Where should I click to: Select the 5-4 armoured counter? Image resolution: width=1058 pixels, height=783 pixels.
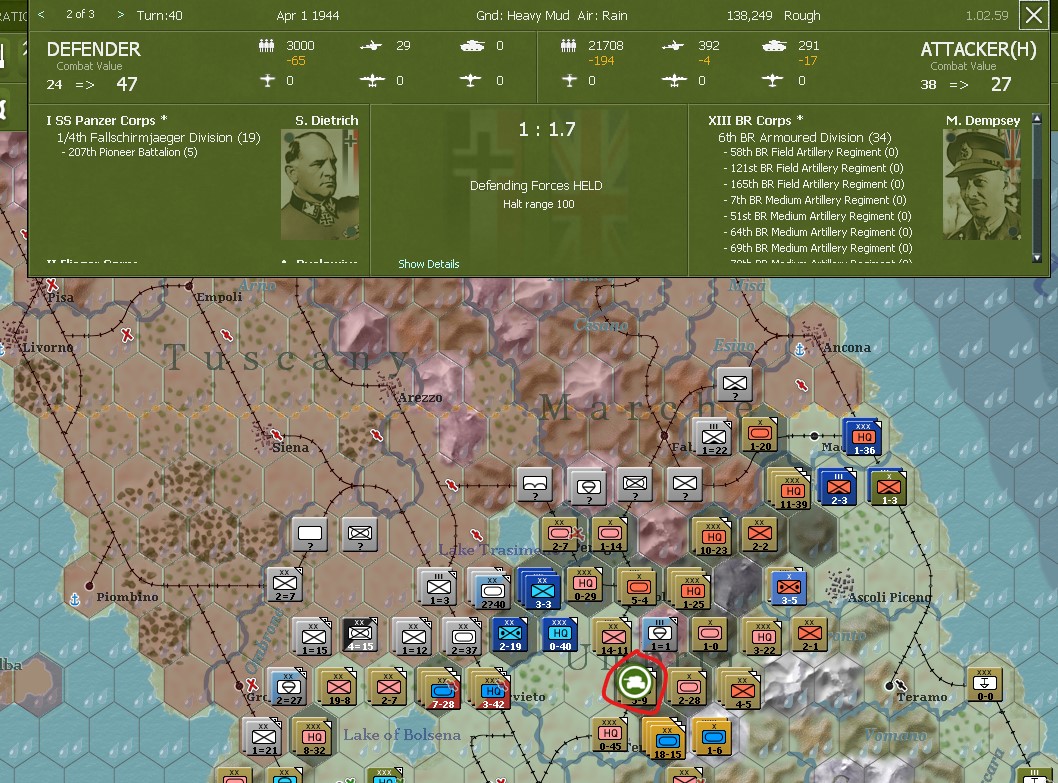(638, 587)
